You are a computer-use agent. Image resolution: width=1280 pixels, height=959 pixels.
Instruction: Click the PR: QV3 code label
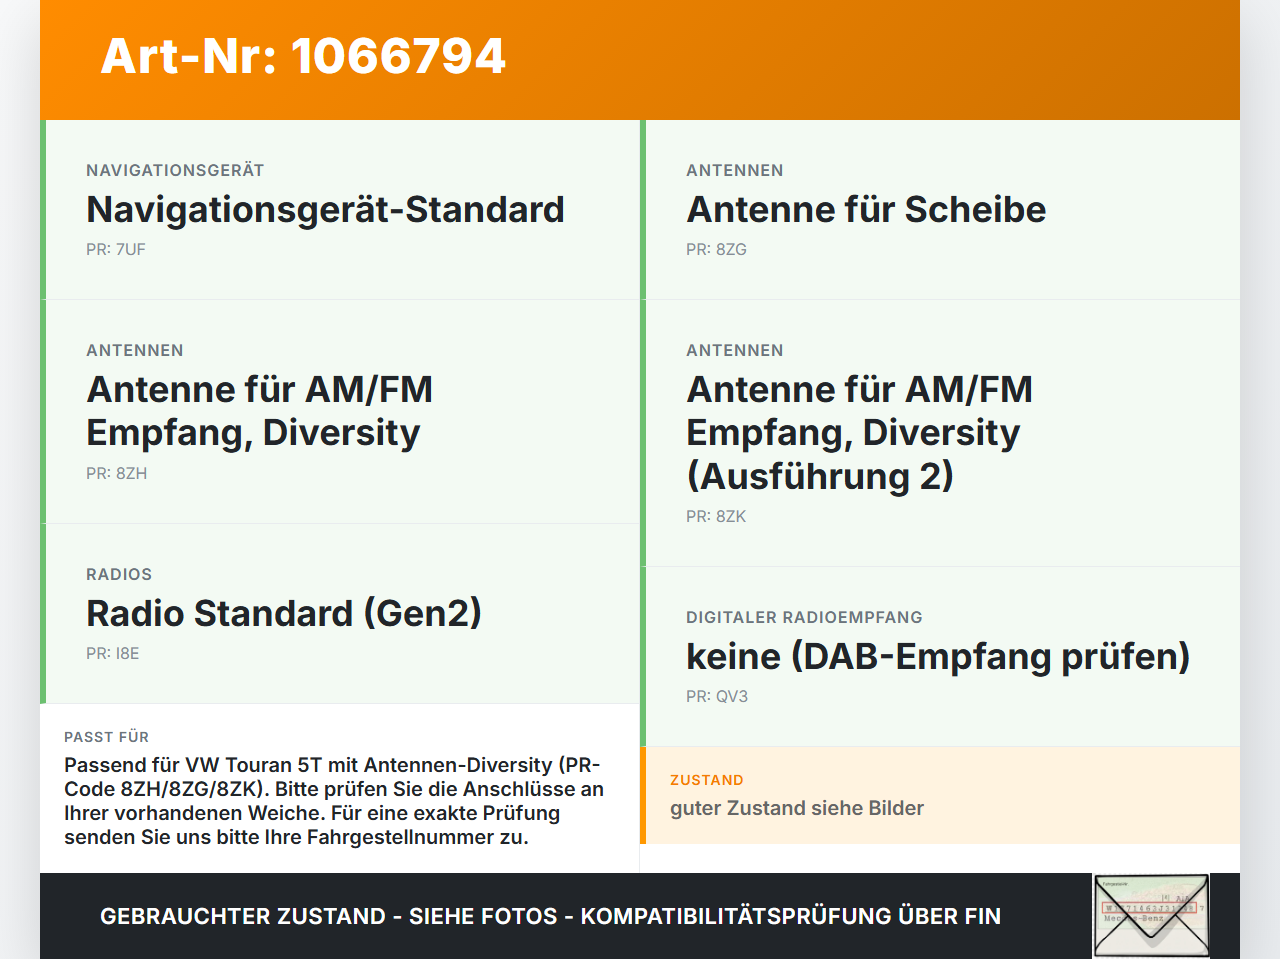point(717,696)
